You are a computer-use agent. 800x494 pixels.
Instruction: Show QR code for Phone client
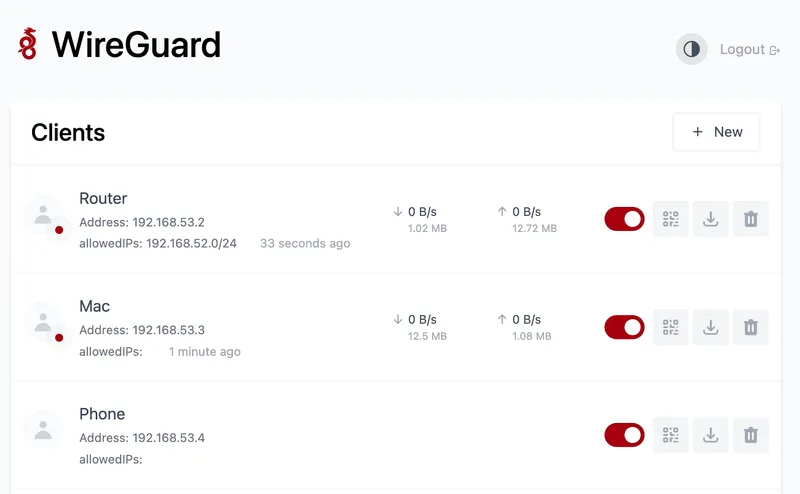[671, 435]
